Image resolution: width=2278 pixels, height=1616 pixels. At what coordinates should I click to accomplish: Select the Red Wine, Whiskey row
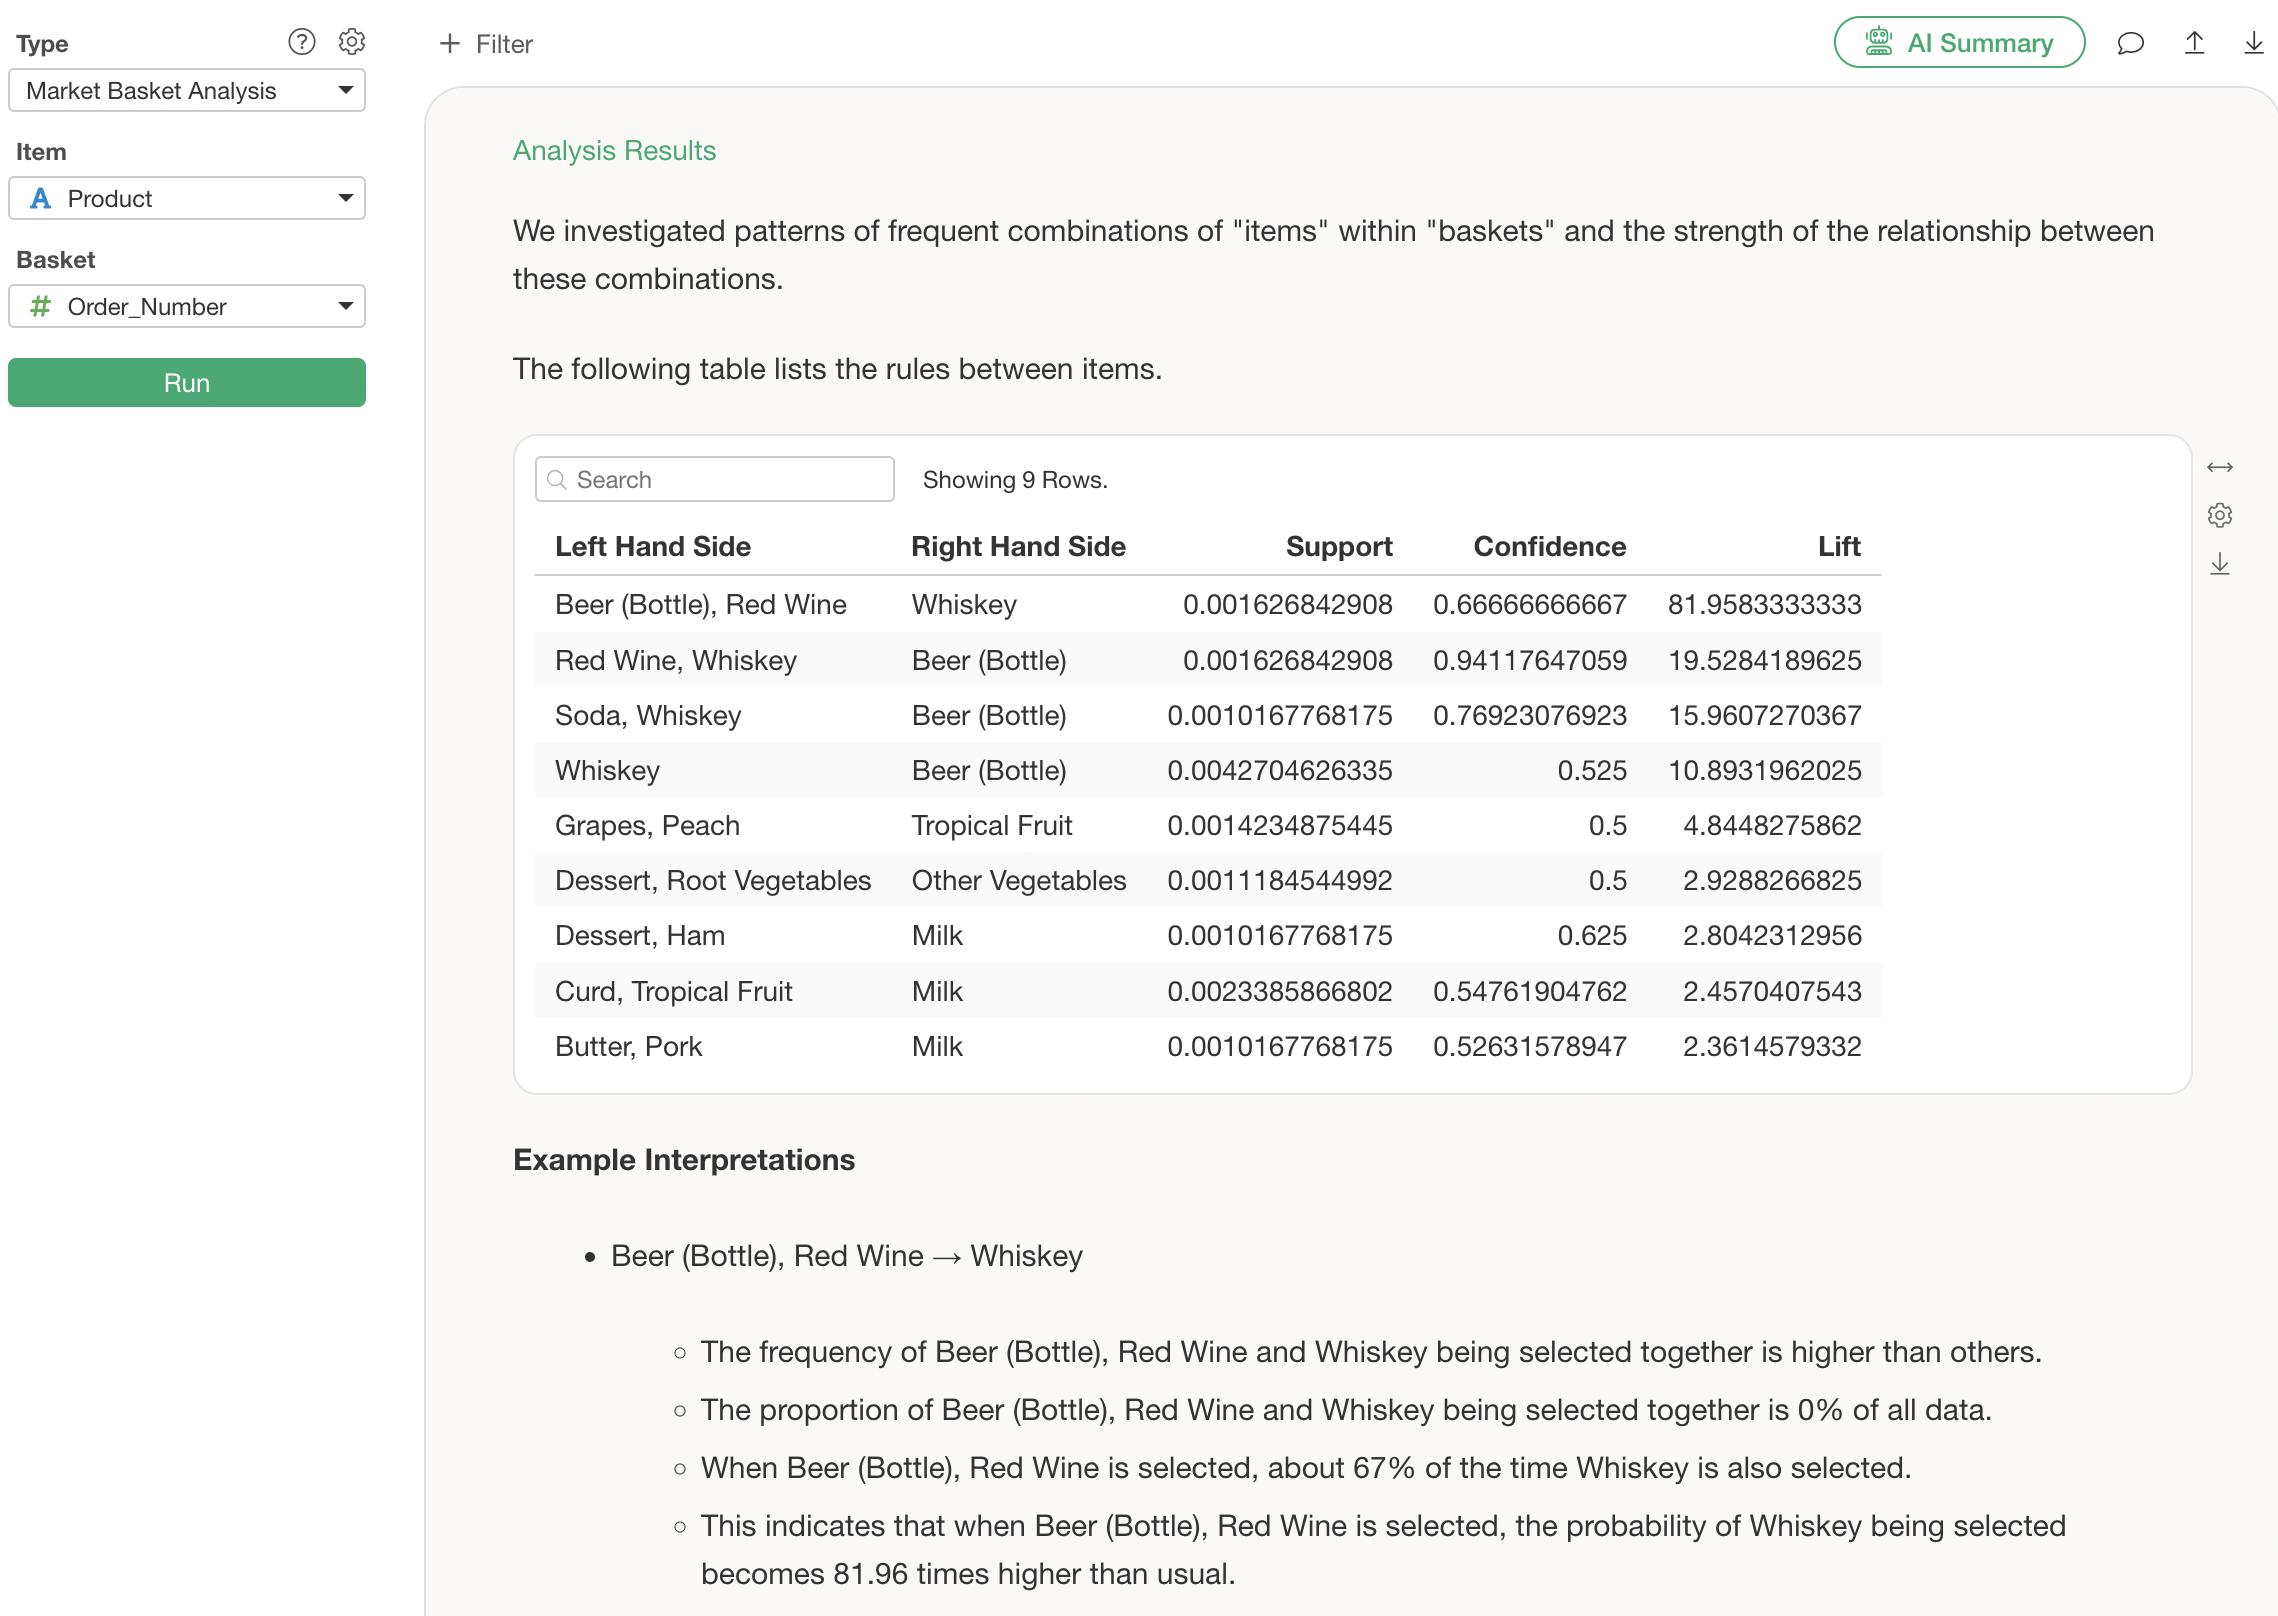(676, 660)
